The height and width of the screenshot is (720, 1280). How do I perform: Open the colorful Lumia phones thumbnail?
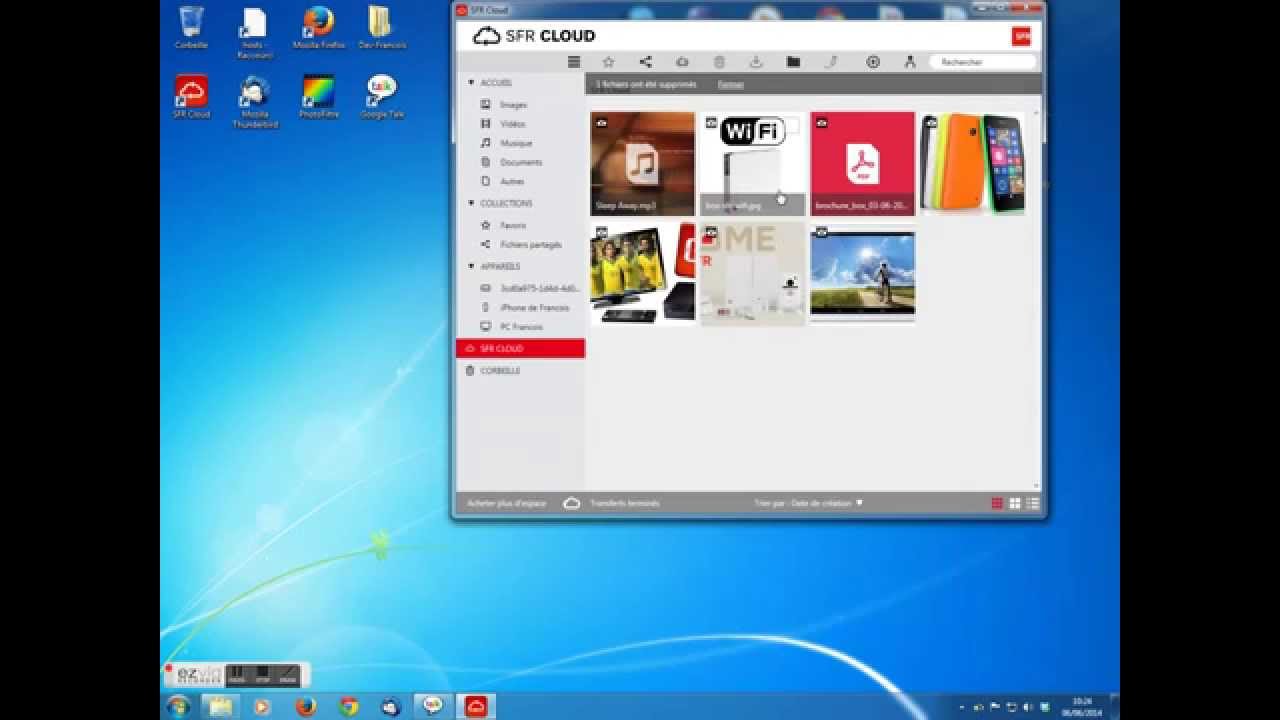[x=972, y=164]
